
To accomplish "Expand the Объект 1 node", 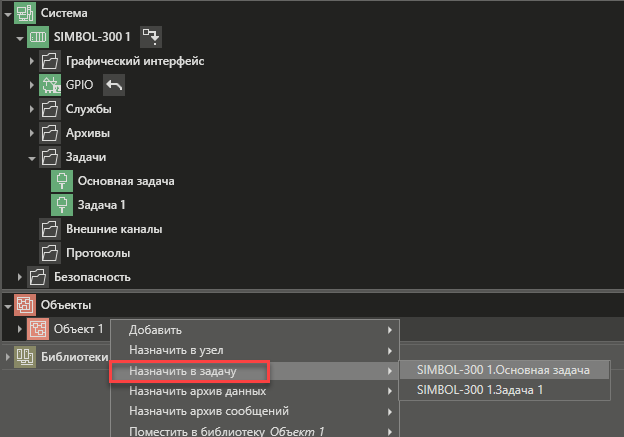I will (20, 329).
